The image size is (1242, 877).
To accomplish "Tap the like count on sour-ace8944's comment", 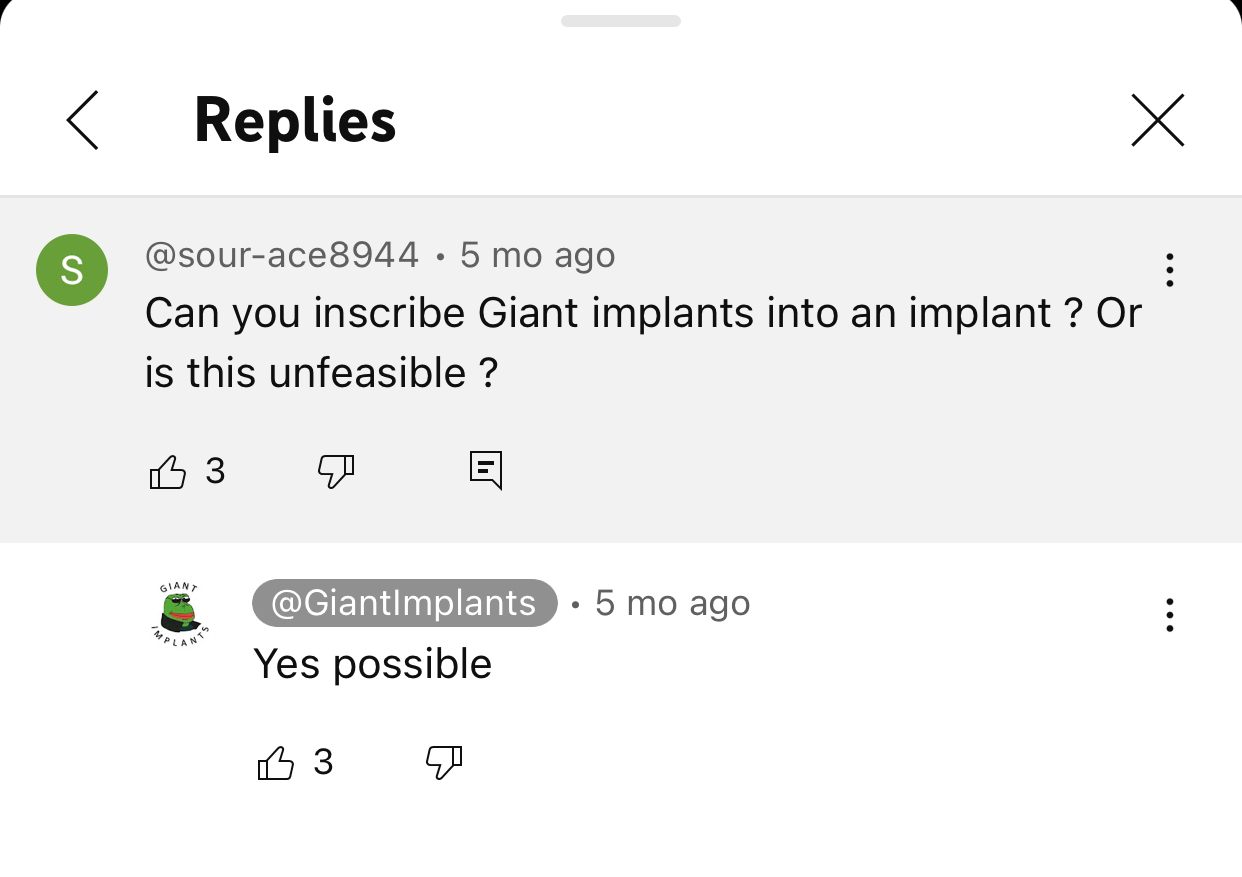I will [215, 471].
